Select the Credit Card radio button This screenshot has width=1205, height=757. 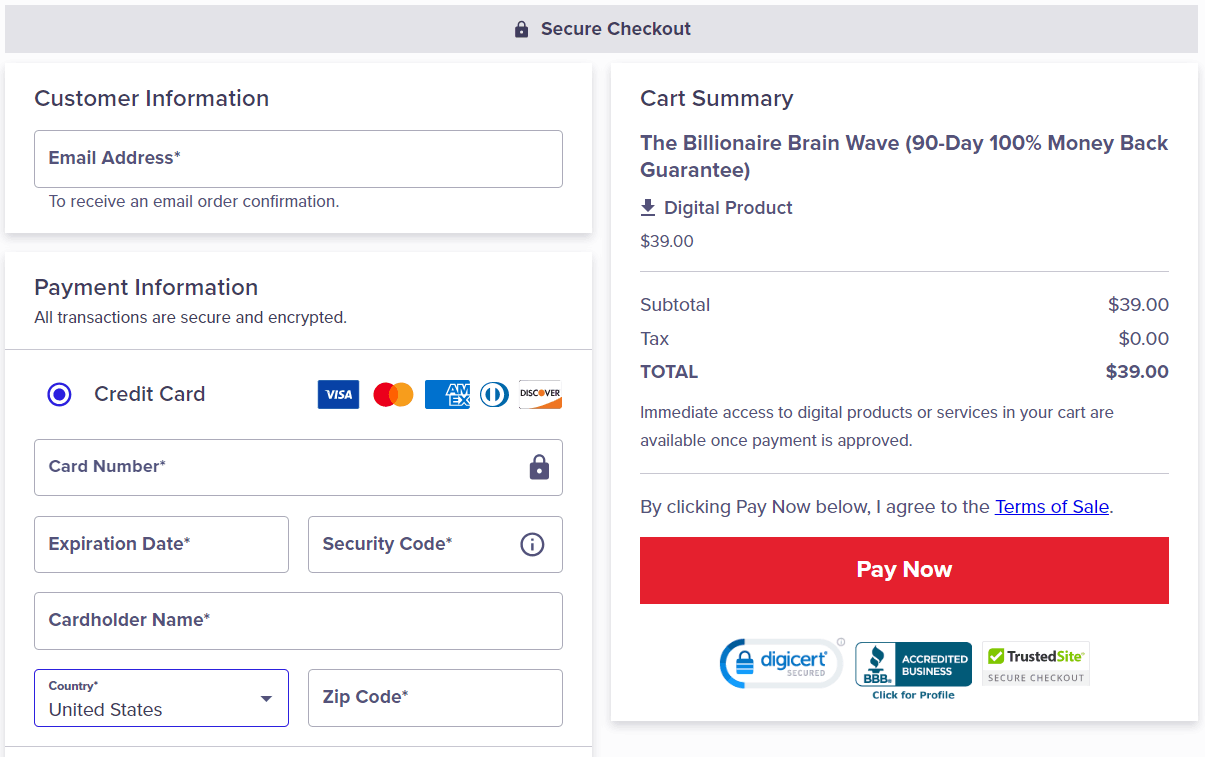(60, 394)
